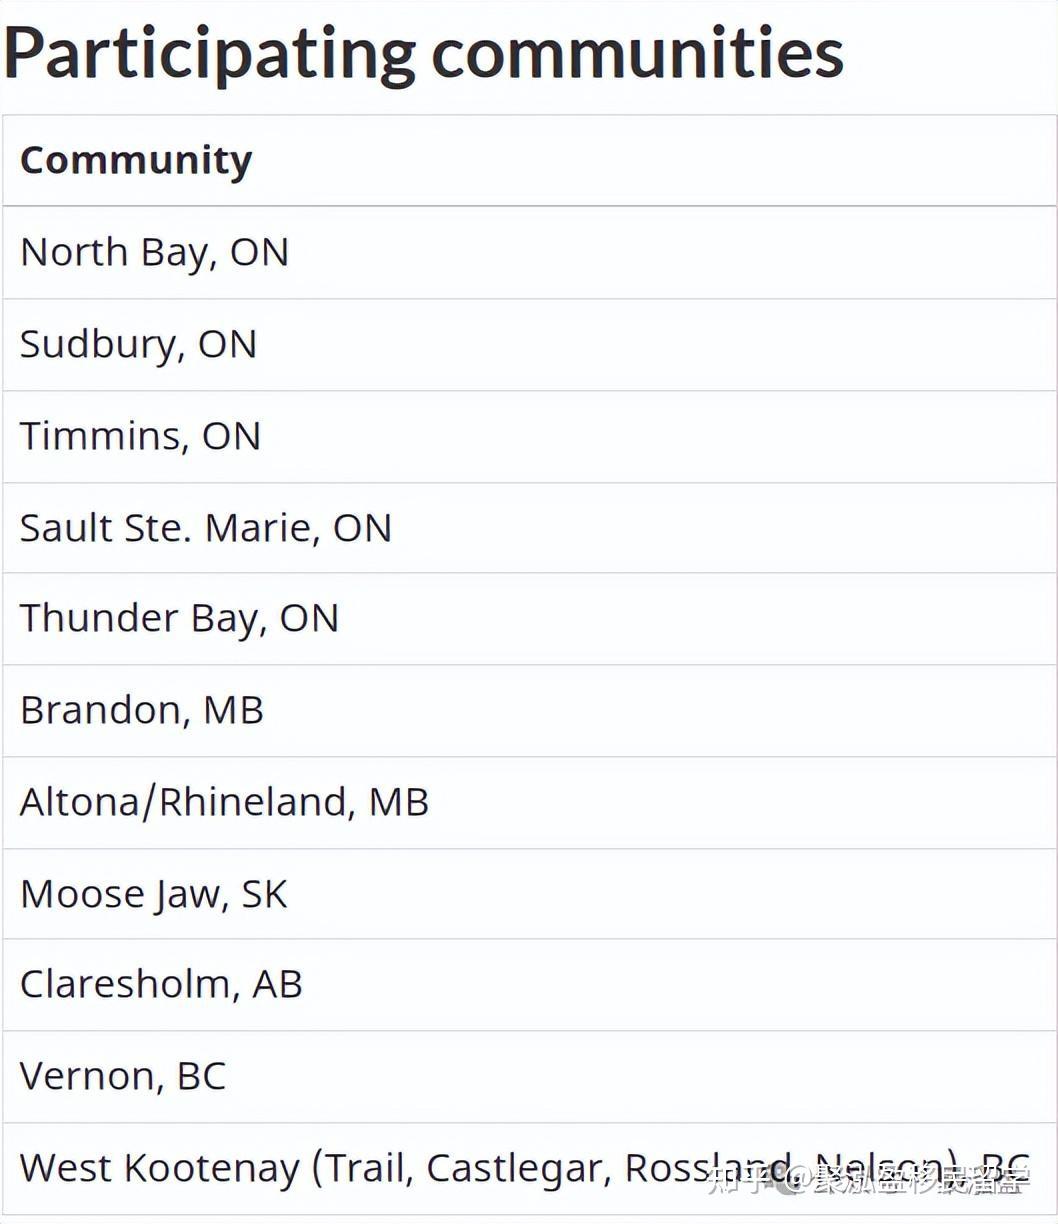The height and width of the screenshot is (1224, 1058).
Task: Click the Brandon, MB entry
Action: [141, 710]
